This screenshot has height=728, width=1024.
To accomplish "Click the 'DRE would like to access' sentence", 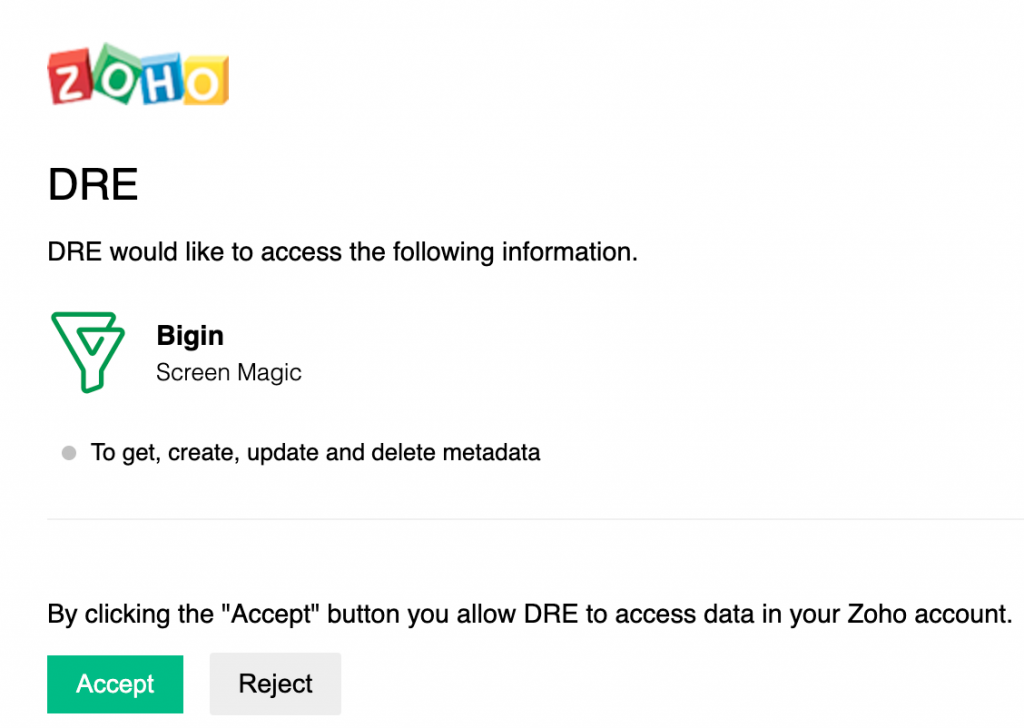I will point(343,252).
